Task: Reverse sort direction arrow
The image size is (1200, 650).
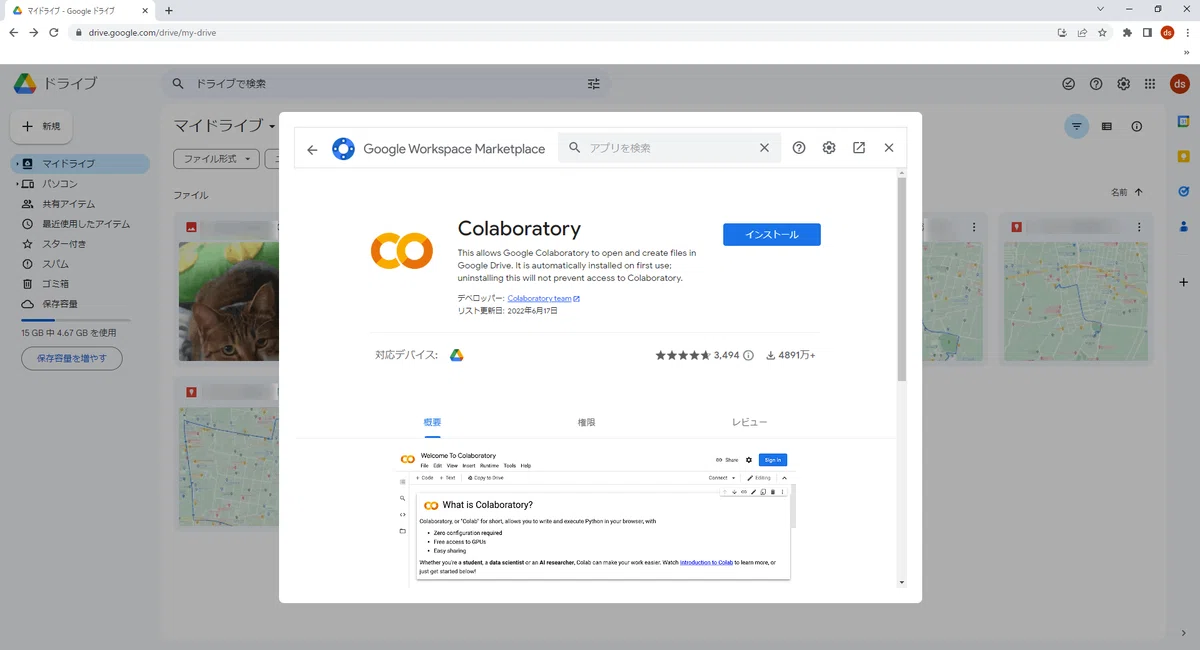Action: pos(1138,192)
